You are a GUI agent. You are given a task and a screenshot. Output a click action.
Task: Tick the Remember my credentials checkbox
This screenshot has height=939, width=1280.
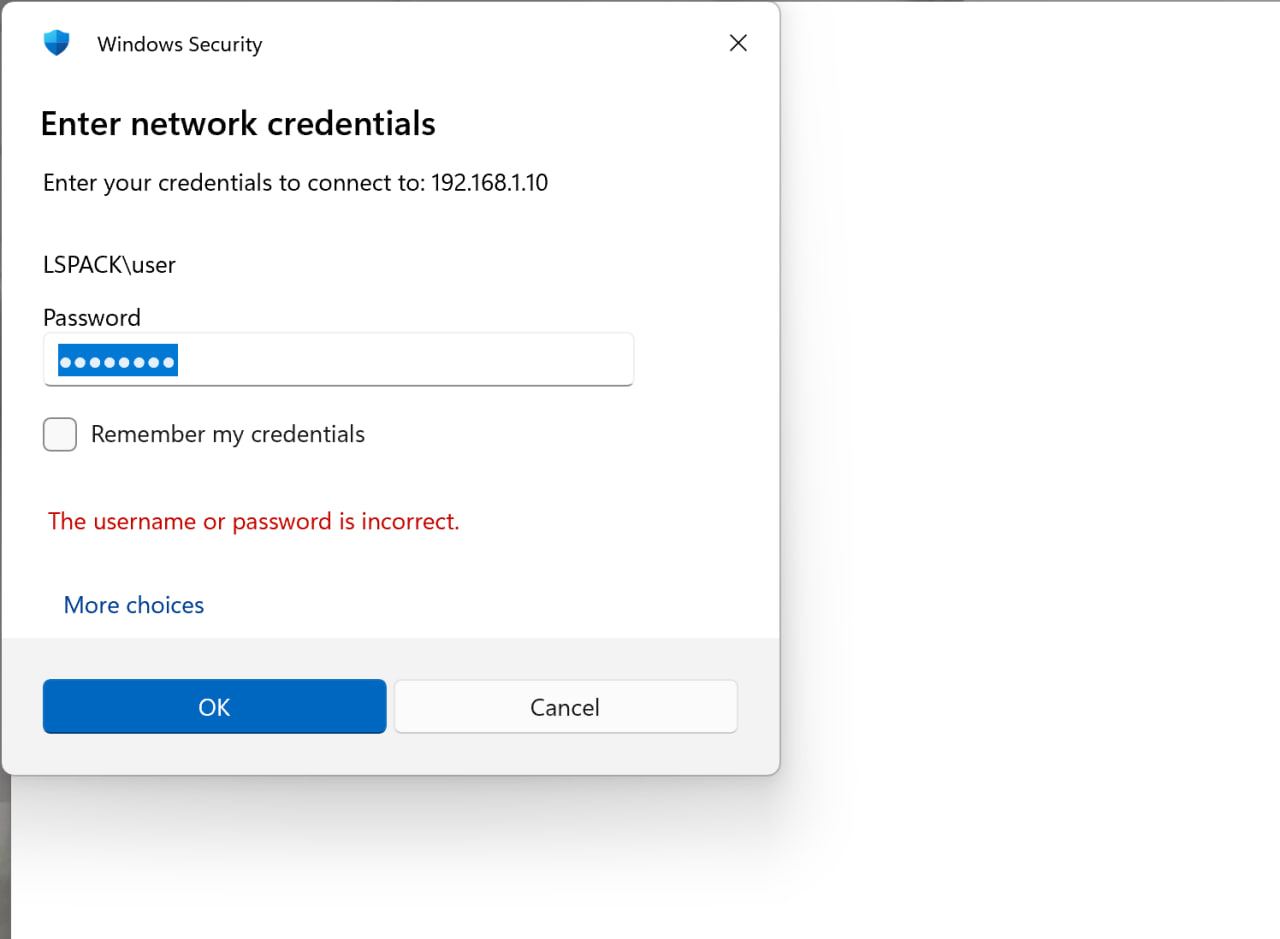(60, 434)
